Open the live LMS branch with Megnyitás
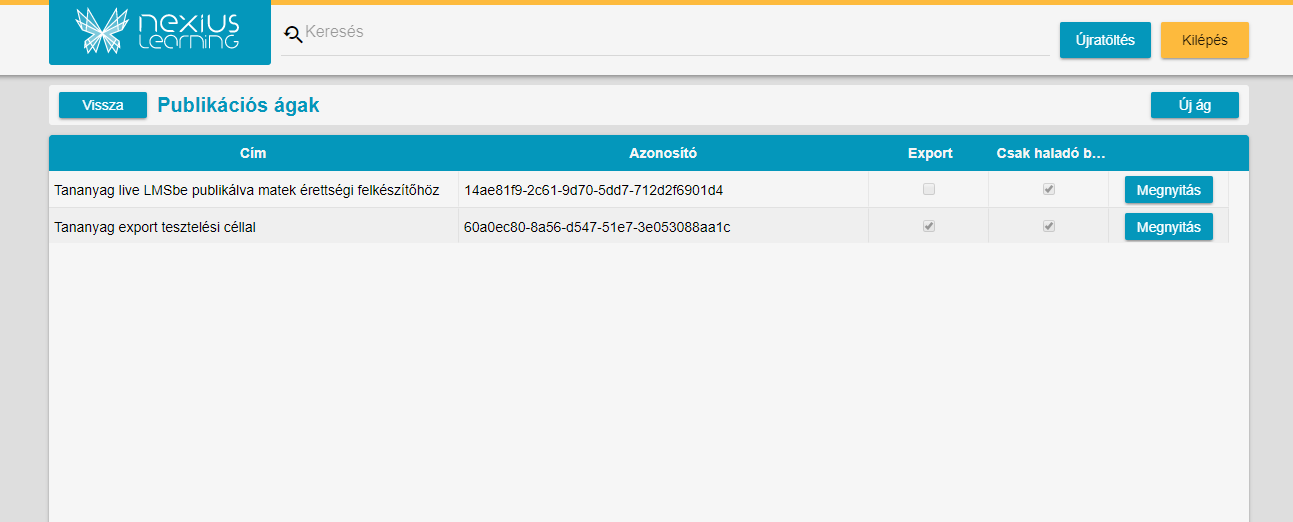The width and height of the screenshot is (1293, 522). [x=1168, y=190]
